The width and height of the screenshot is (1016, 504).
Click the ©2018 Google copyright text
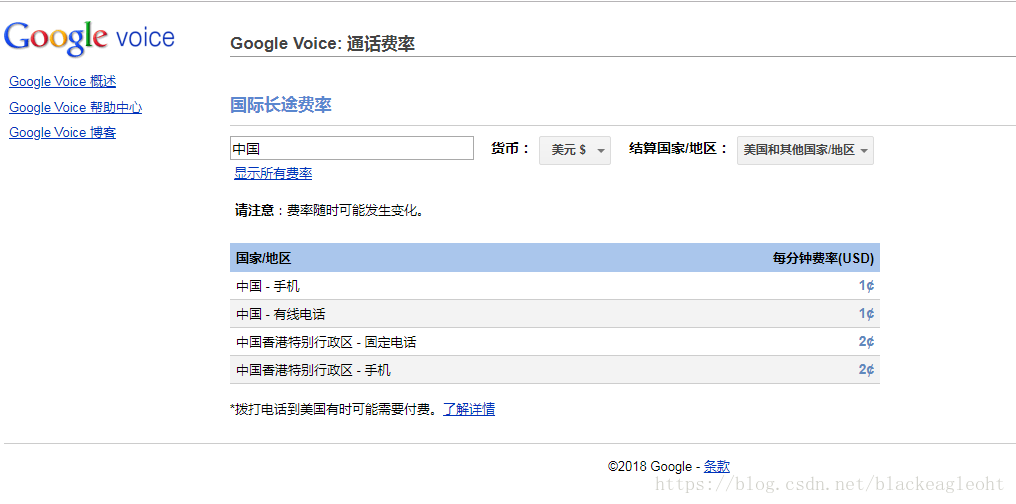(651, 466)
